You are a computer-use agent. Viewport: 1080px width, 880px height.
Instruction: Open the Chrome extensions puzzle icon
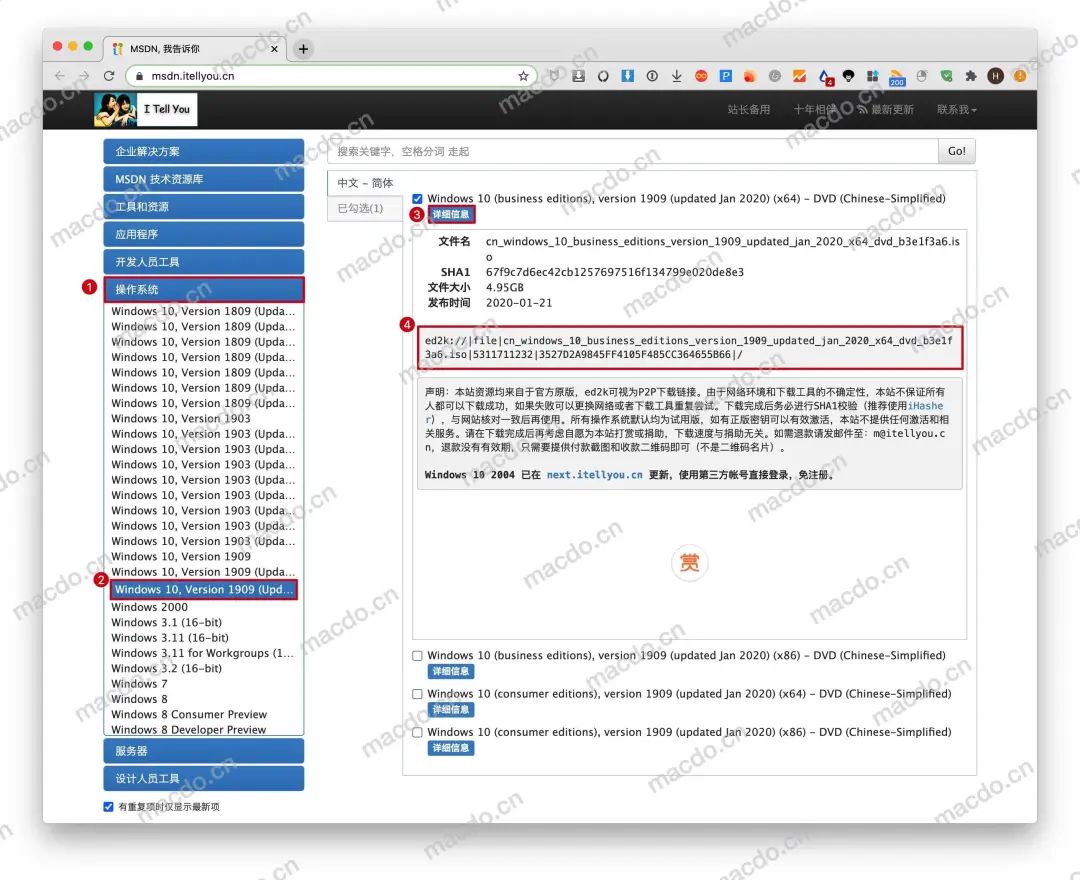tap(970, 76)
